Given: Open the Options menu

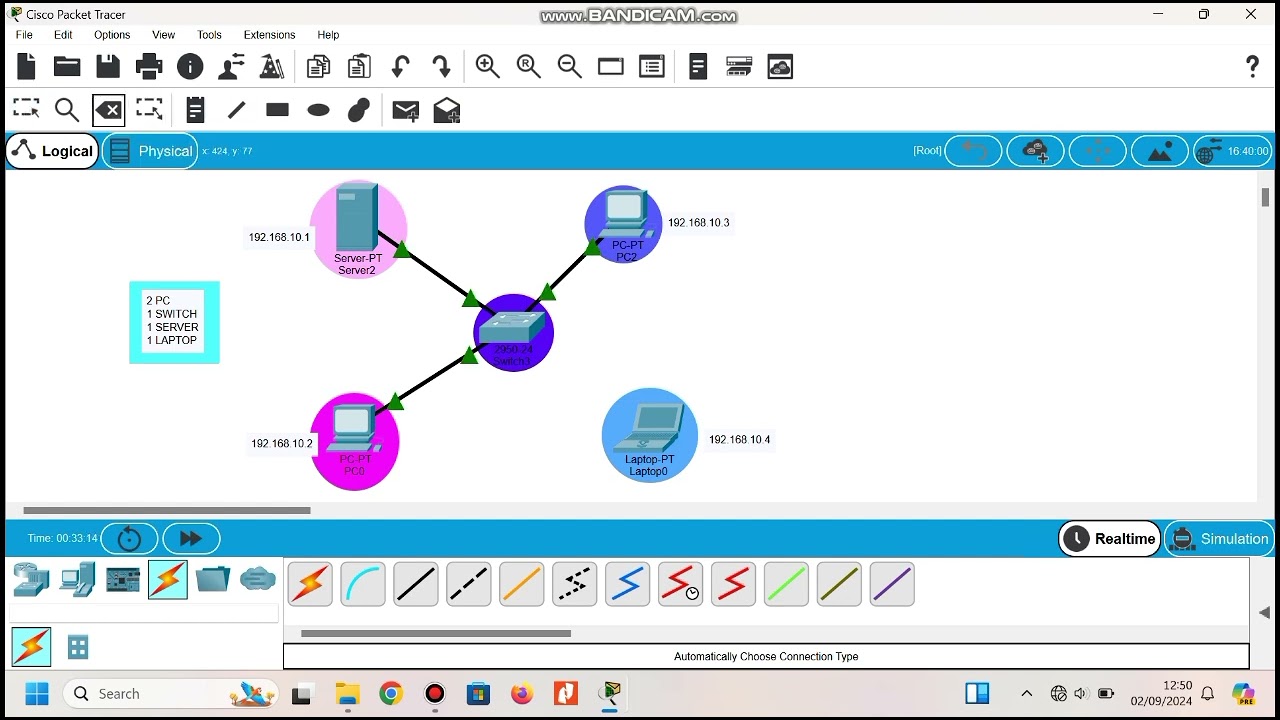Looking at the screenshot, I should click(112, 34).
